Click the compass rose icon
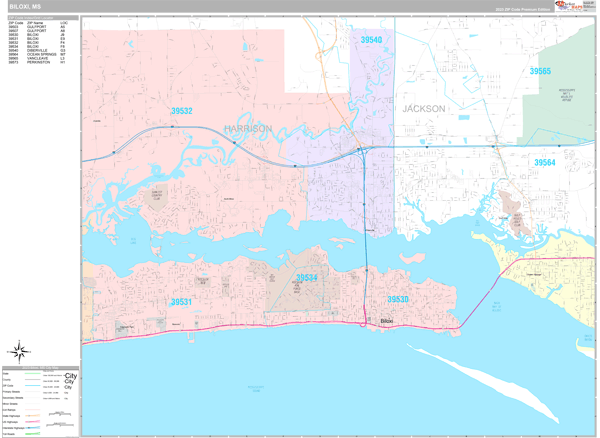Image resolution: width=600 pixels, height=438 pixels. (18, 351)
